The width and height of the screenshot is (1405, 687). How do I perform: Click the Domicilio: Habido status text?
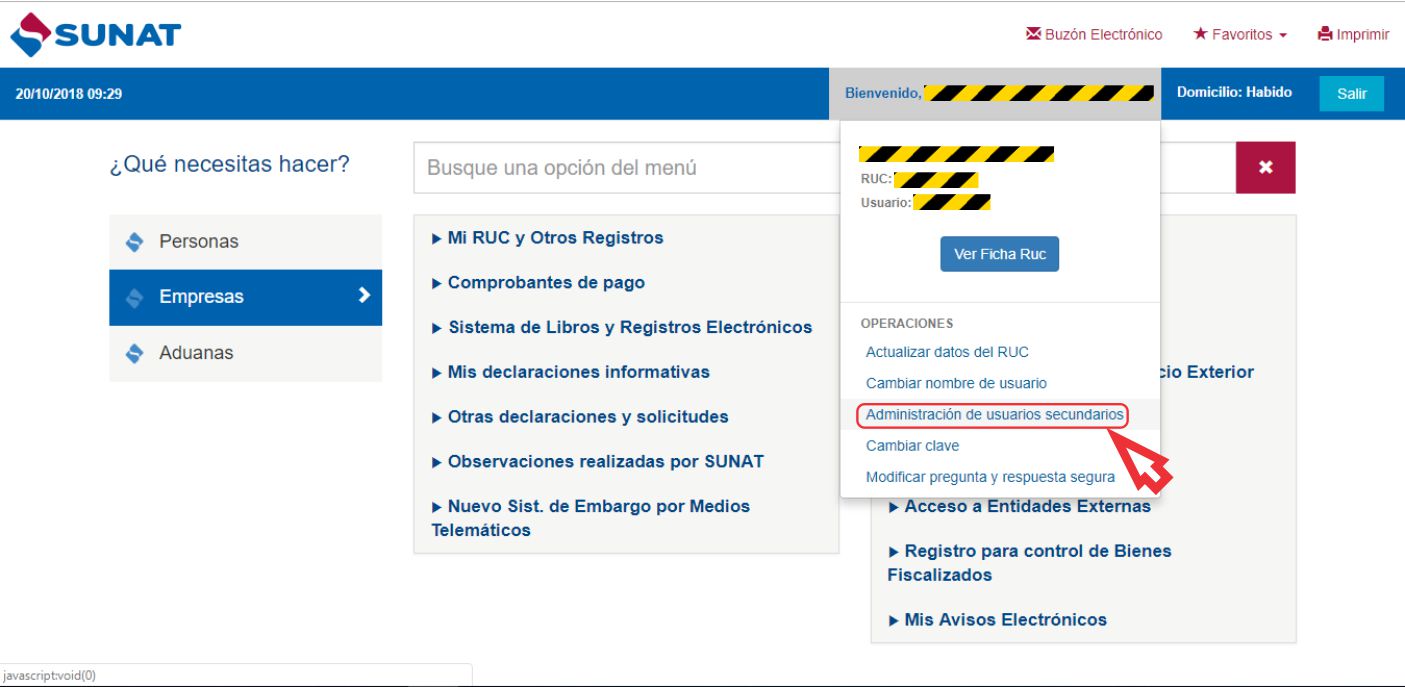click(x=1234, y=92)
